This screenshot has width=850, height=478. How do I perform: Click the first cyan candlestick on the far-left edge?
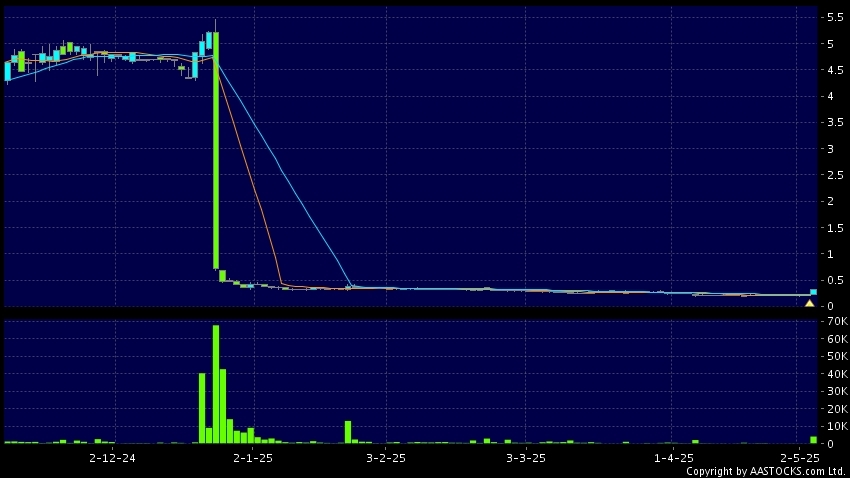coord(8,72)
